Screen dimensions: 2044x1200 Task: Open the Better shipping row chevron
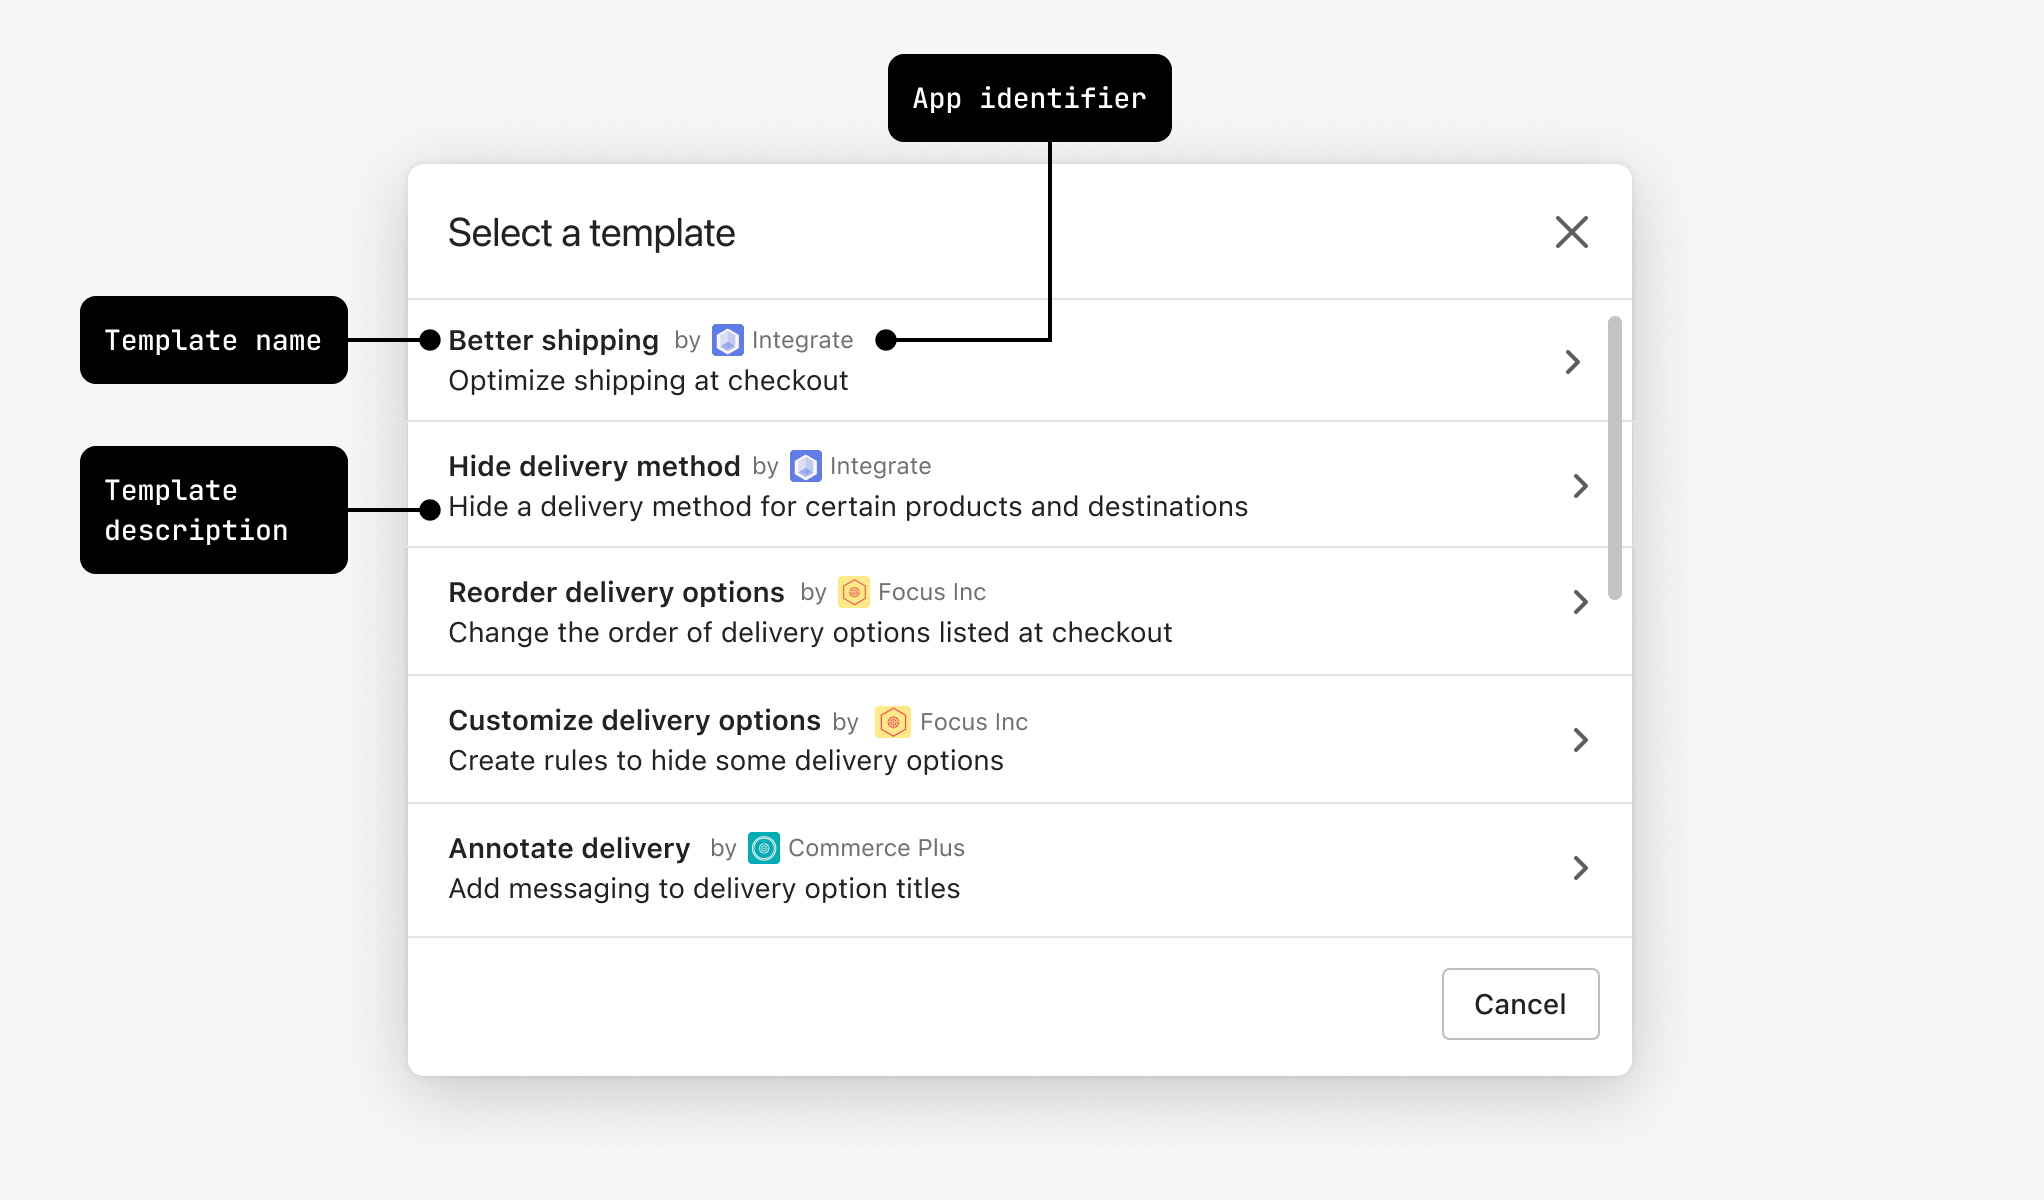click(x=1573, y=361)
